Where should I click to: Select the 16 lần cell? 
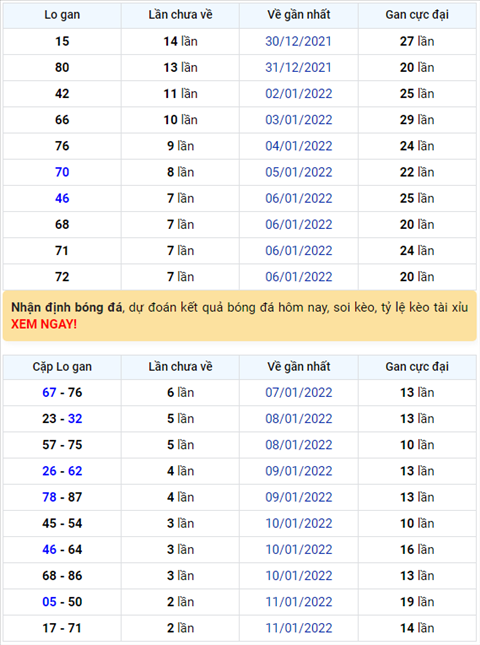[417, 550]
